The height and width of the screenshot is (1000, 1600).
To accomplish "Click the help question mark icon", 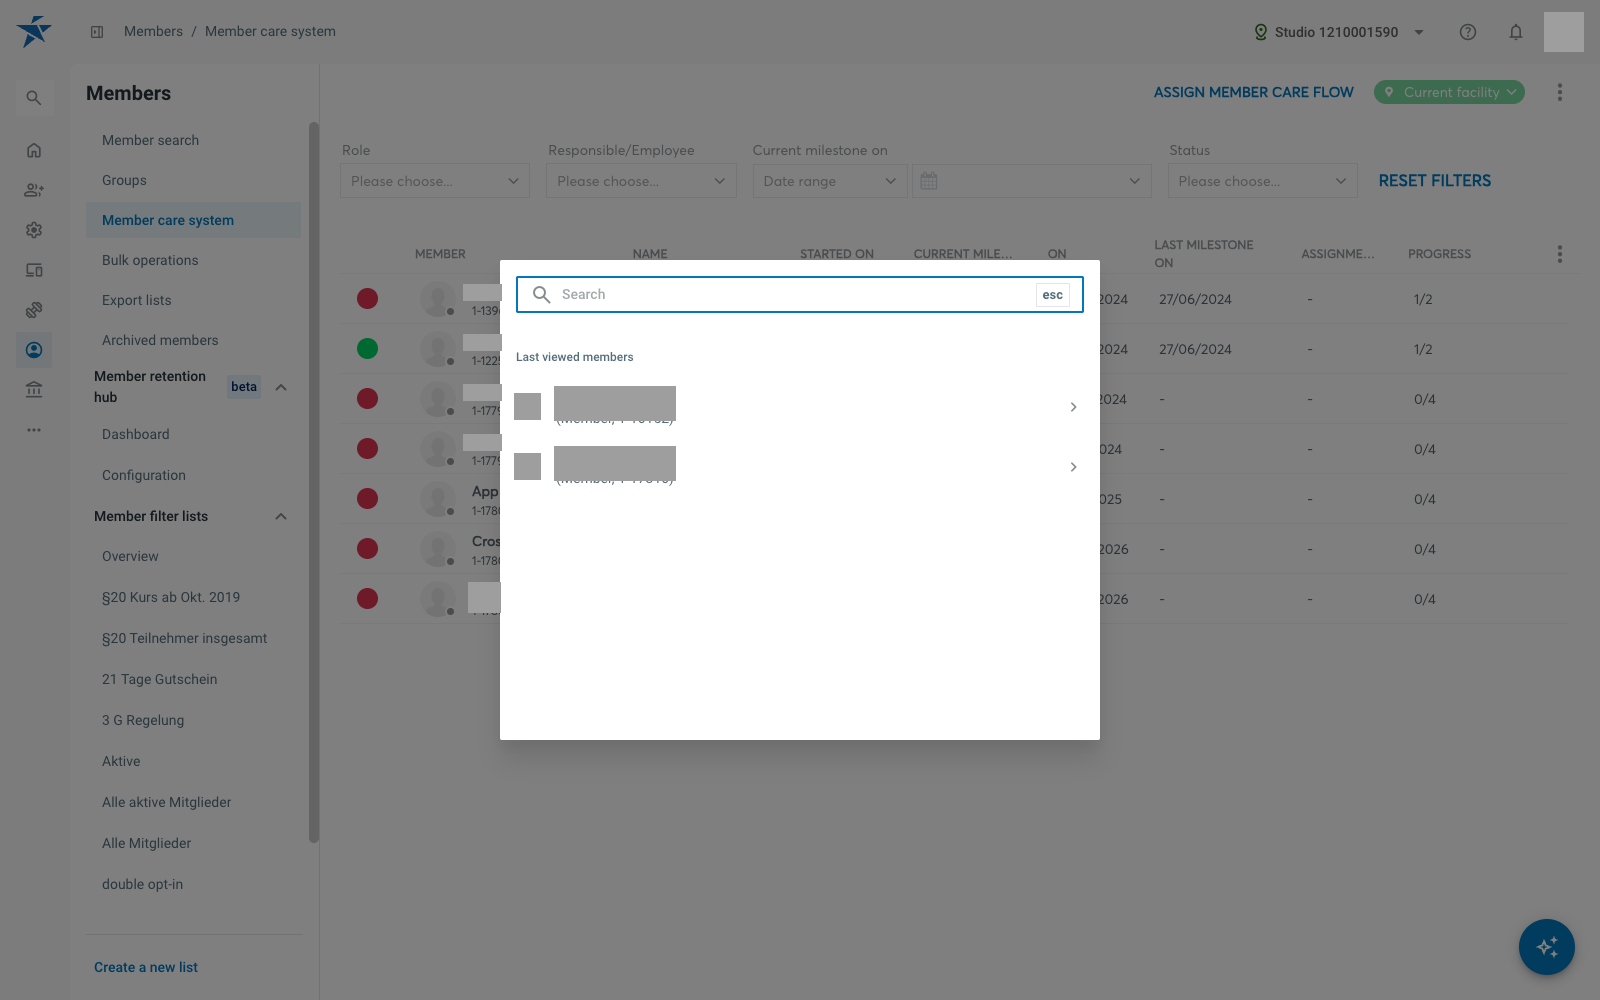I will [1468, 32].
